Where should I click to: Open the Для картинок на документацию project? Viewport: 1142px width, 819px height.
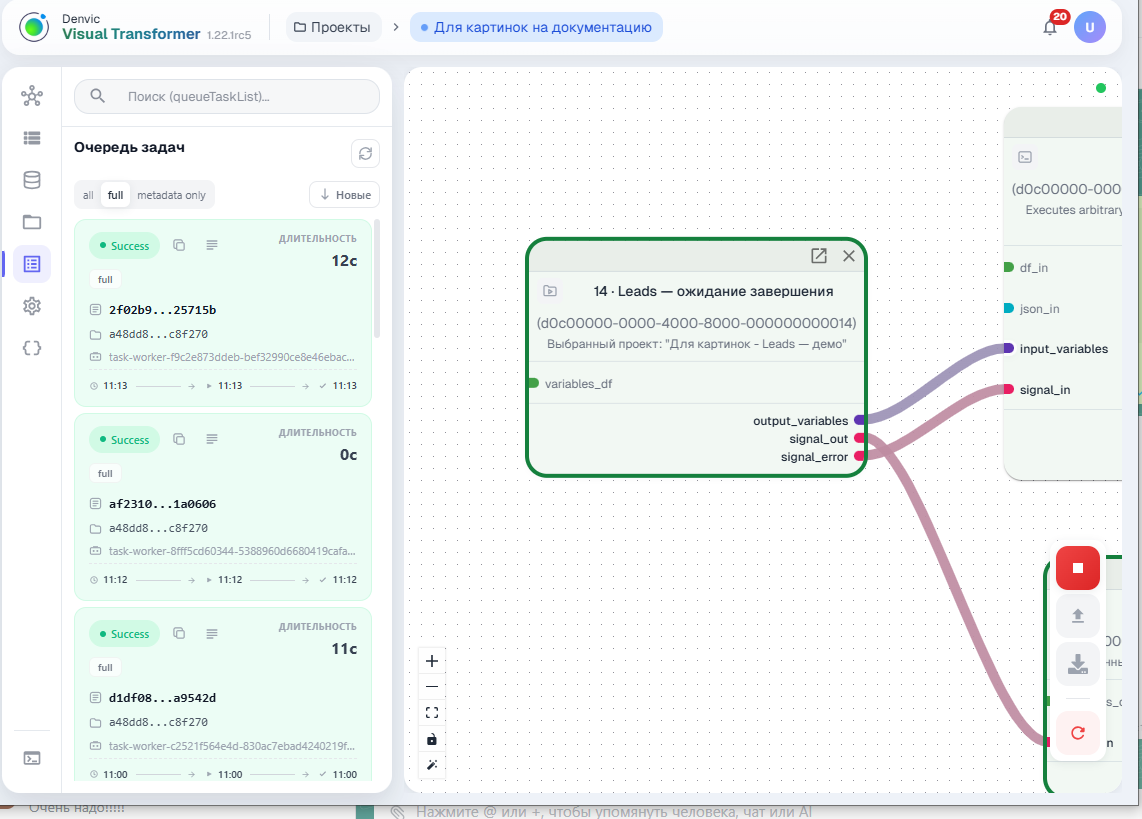(536, 28)
